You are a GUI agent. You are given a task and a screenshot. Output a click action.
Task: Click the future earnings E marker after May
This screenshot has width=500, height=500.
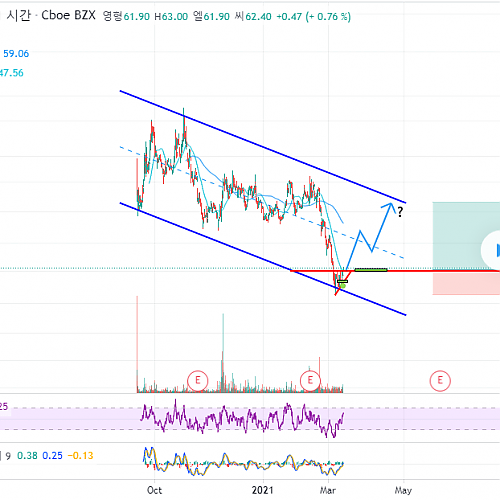point(440,380)
